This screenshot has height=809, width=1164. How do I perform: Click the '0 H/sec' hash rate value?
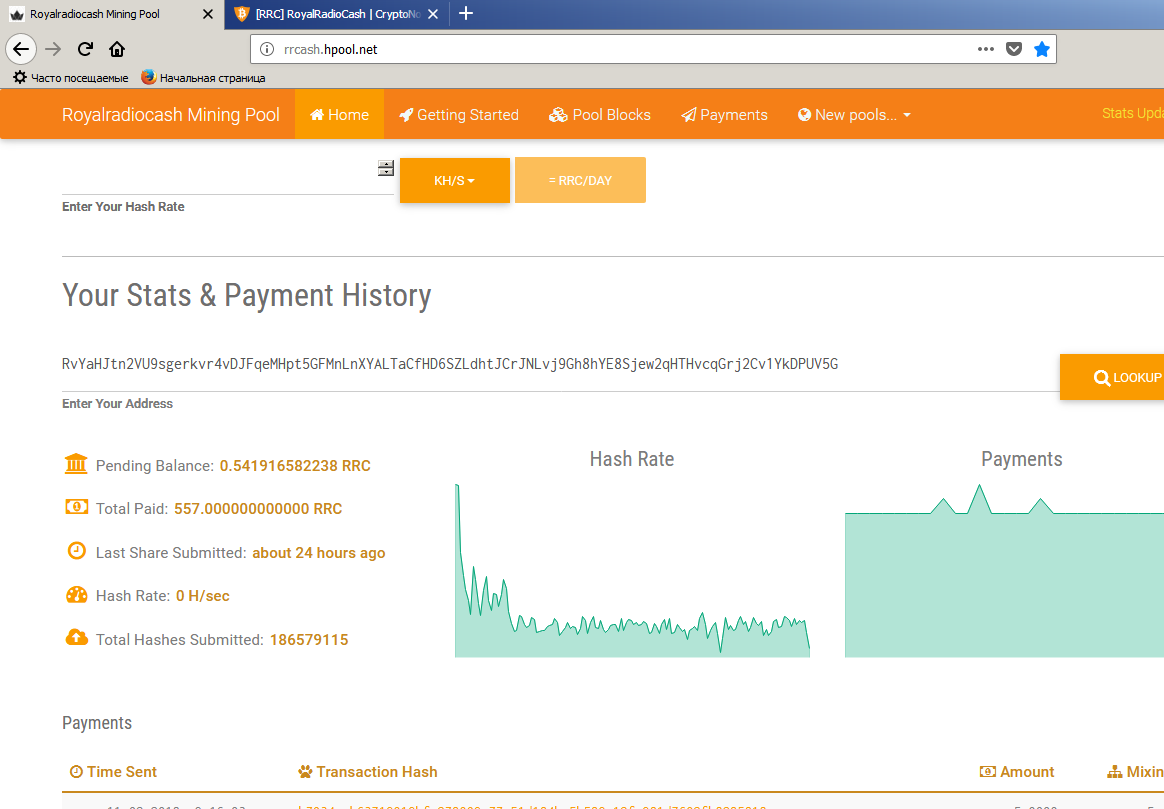click(203, 596)
